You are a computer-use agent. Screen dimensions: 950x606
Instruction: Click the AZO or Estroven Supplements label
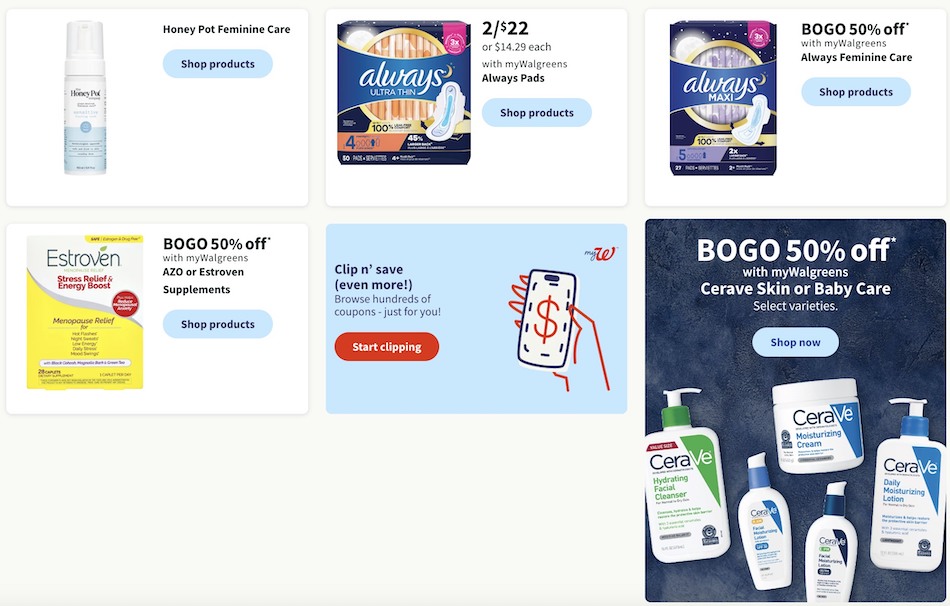(x=204, y=281)
